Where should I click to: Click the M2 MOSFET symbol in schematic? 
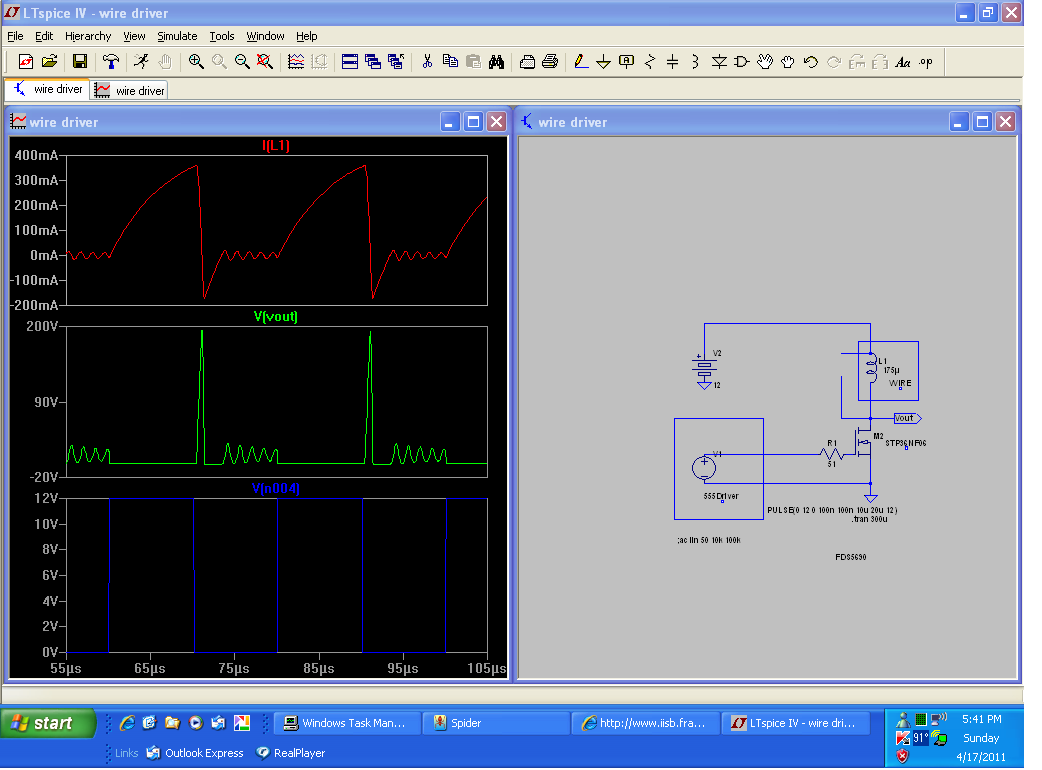click(x=864, y=444)
